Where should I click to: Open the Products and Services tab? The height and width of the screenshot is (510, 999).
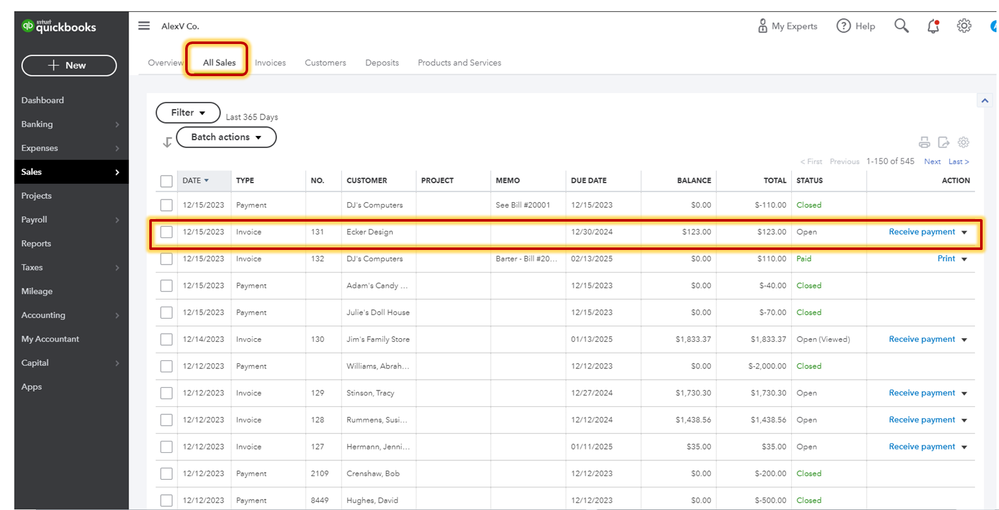click(x=459, y=62)
